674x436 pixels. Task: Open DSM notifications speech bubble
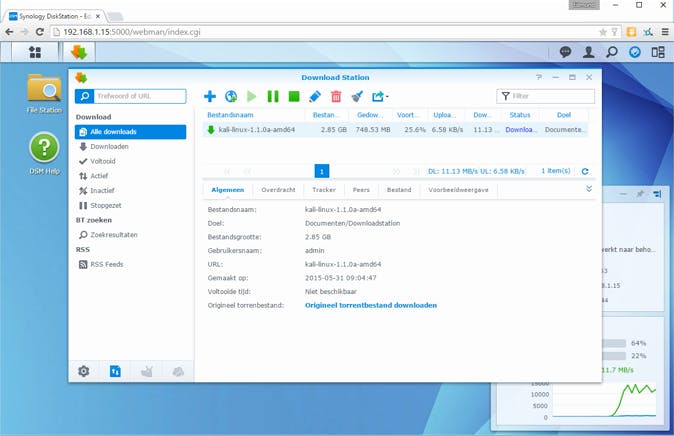coord(565,52)
